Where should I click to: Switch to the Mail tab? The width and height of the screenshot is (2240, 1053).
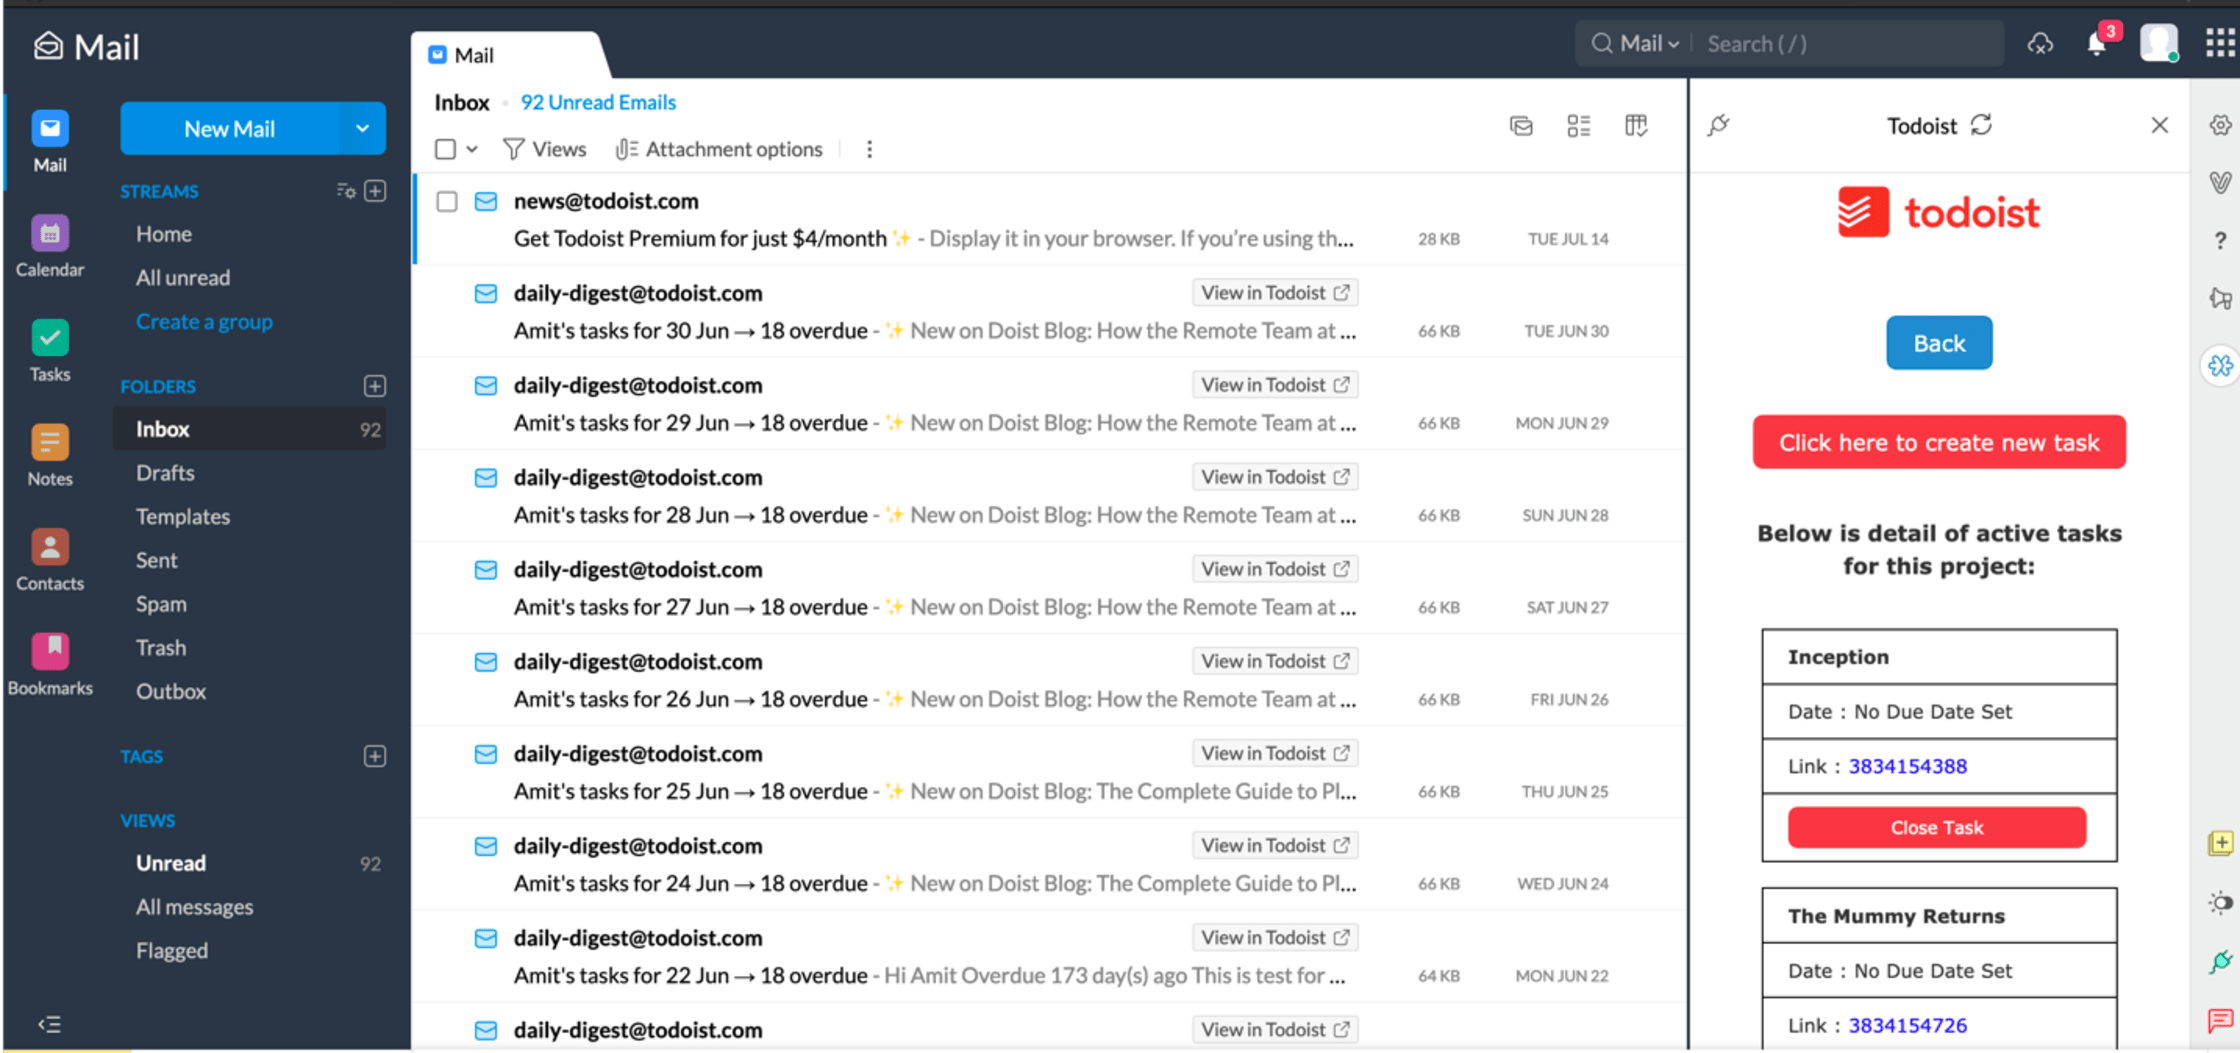[x=462, y=55]
